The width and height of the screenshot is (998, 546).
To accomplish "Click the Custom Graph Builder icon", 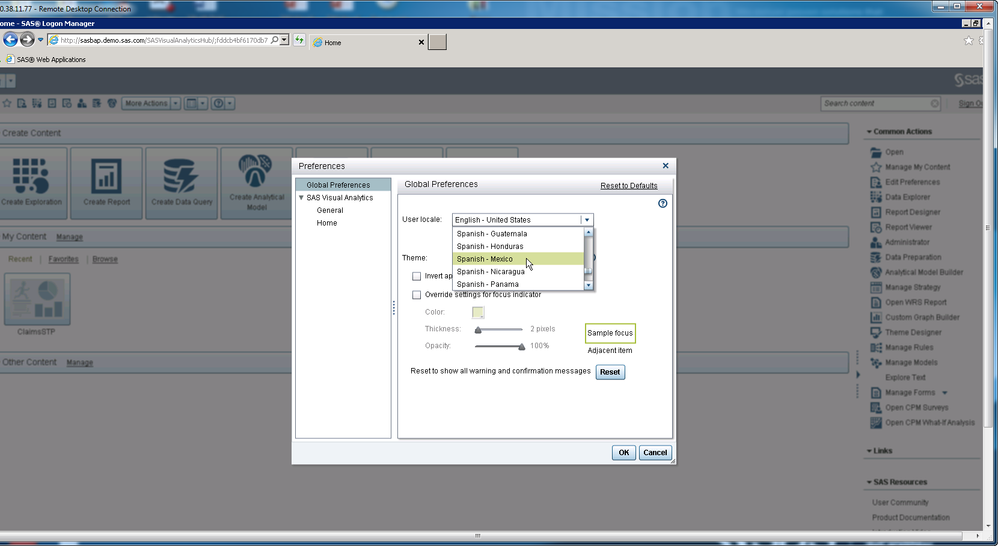I will tap(876, 318).
